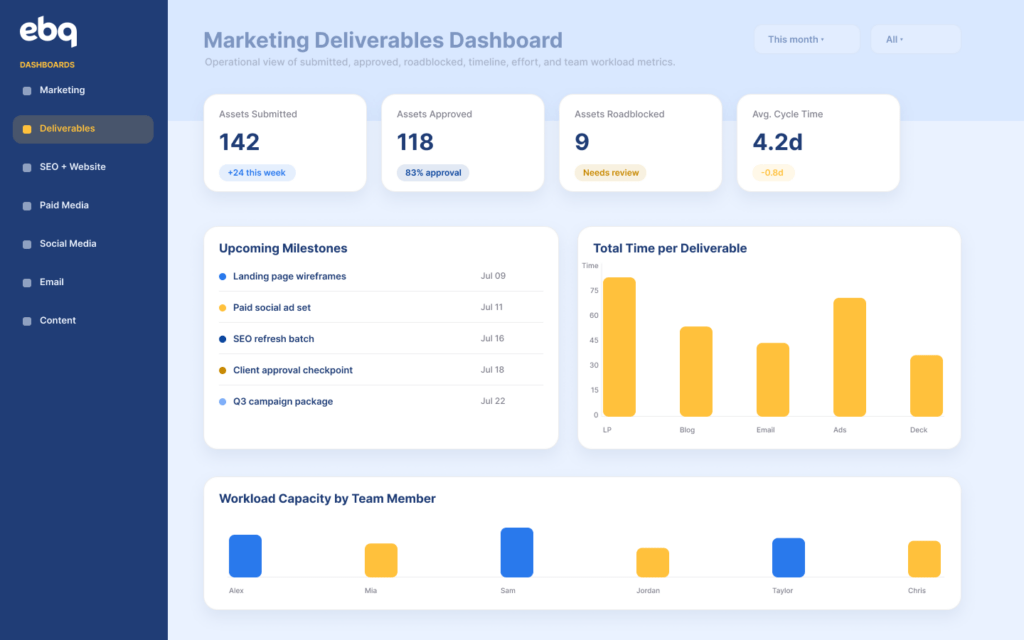Click the Jul 16 milestone date
This screenshot has width=1024, height=640.
tap(492, 338)
